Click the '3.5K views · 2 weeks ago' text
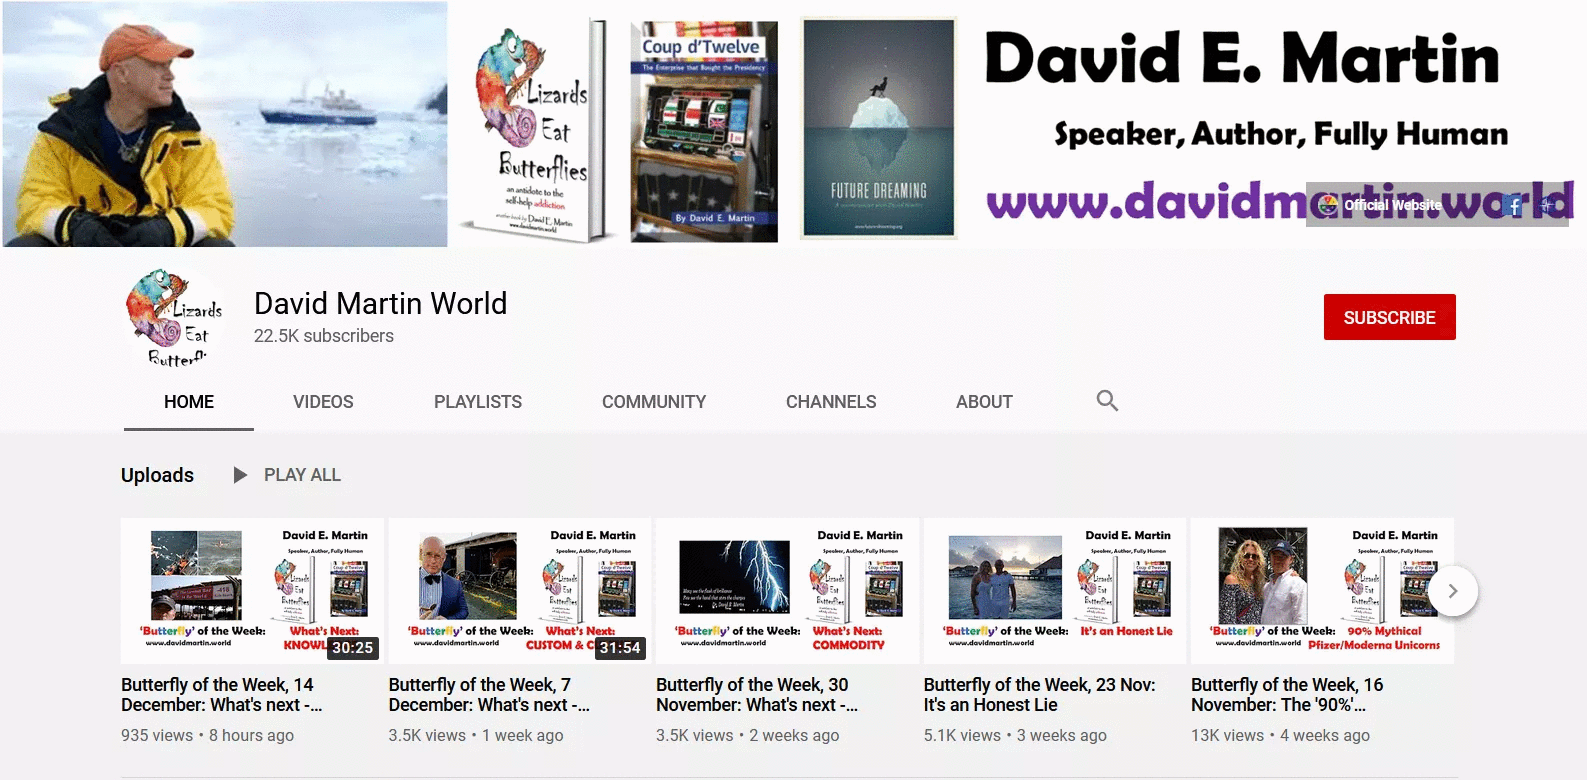The width and height of the screenshot is (1587, 780). (748, 735)
